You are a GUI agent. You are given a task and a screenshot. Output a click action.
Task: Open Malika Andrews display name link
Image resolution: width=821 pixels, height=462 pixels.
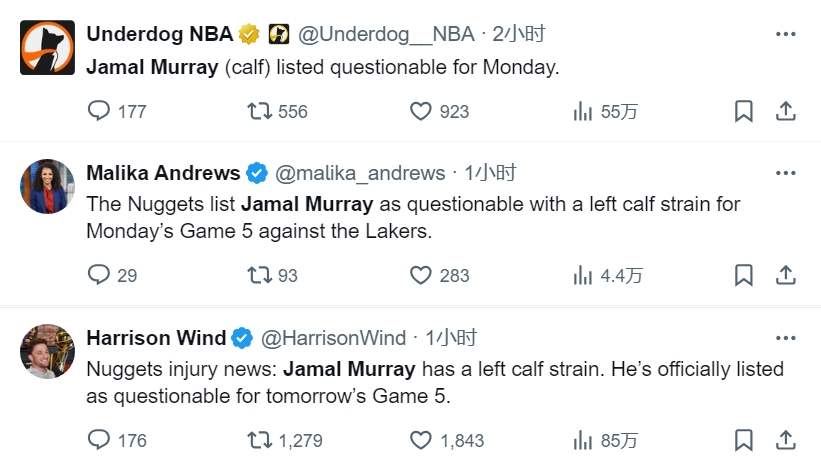[163, 173]
